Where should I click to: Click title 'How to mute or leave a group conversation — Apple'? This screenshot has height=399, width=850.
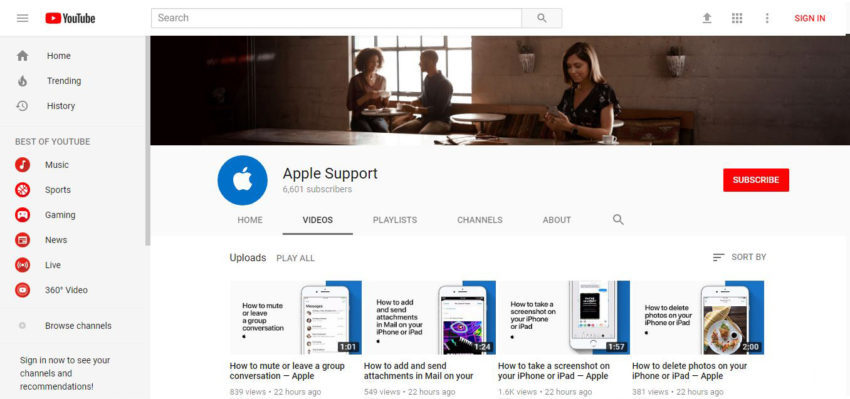pos(287,371)
